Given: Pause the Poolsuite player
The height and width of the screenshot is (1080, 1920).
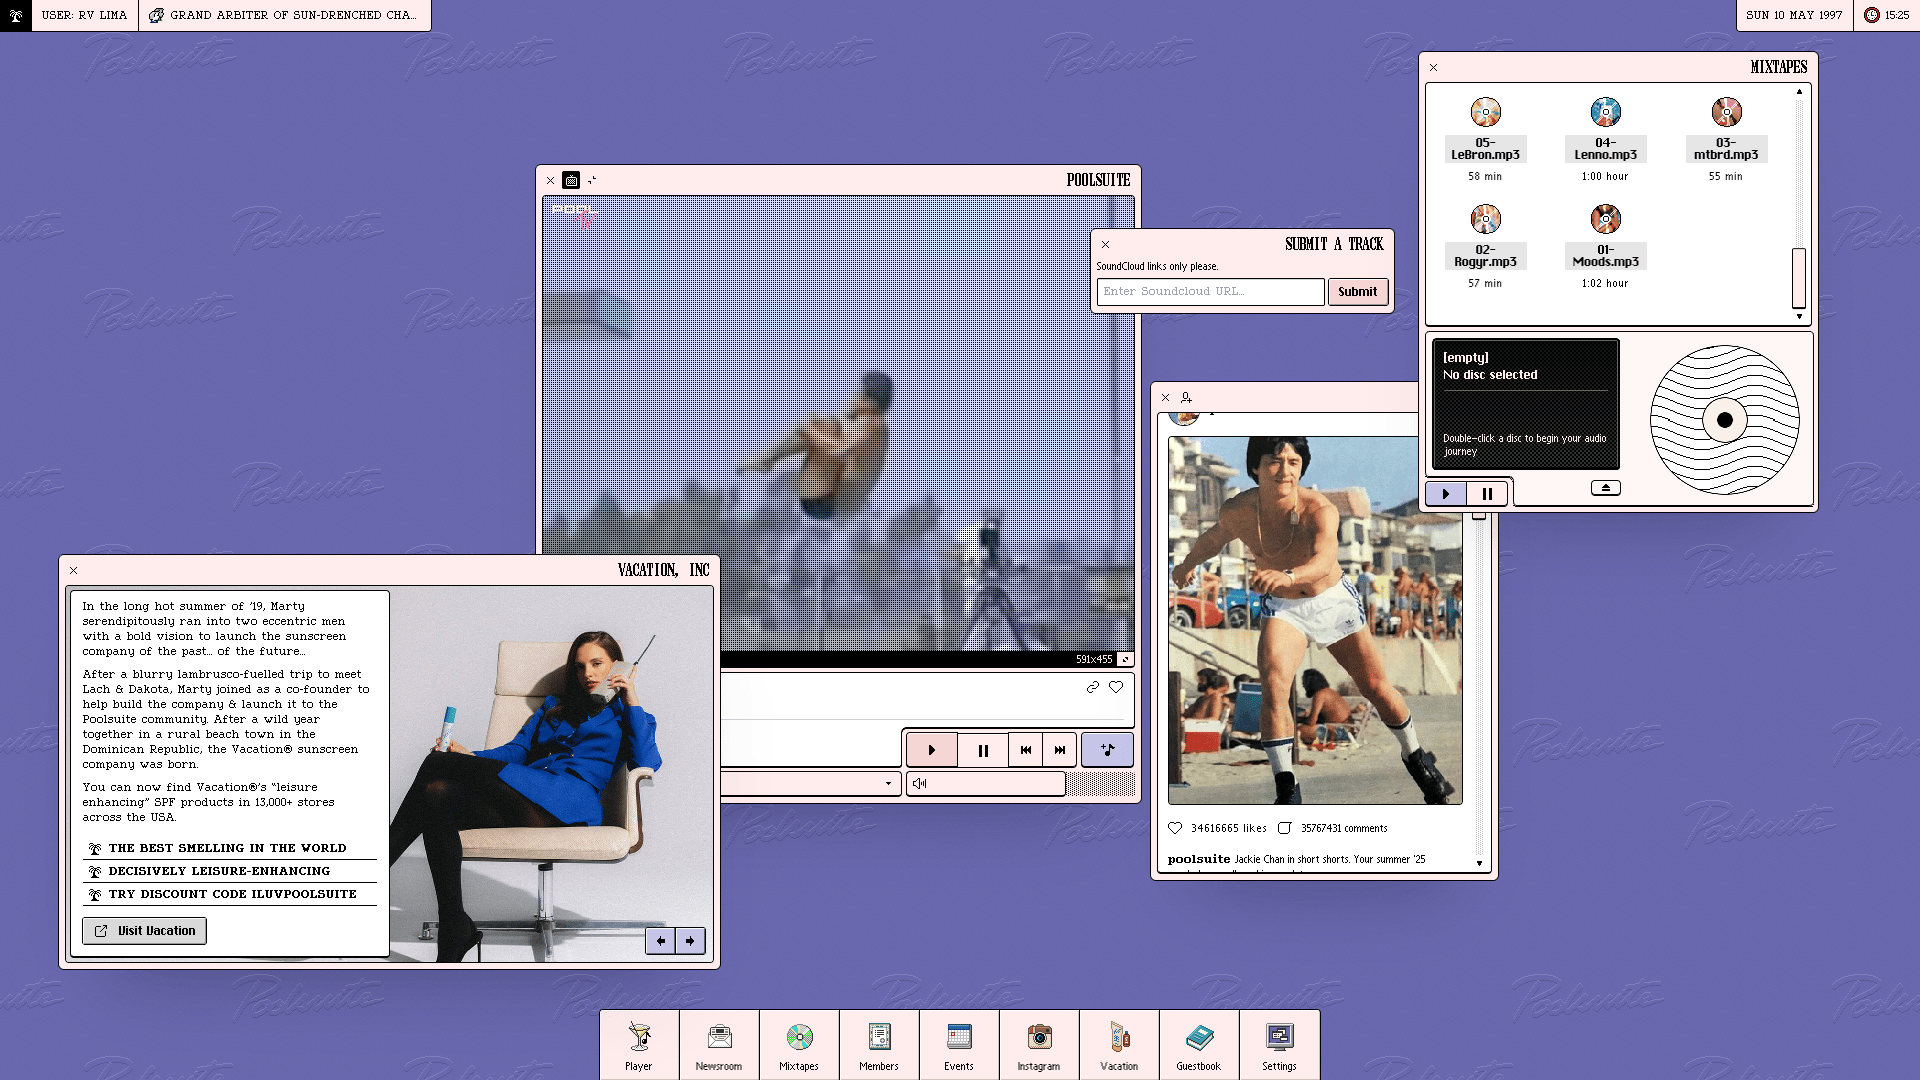Looking at the screenshot, I should point(983,750).
